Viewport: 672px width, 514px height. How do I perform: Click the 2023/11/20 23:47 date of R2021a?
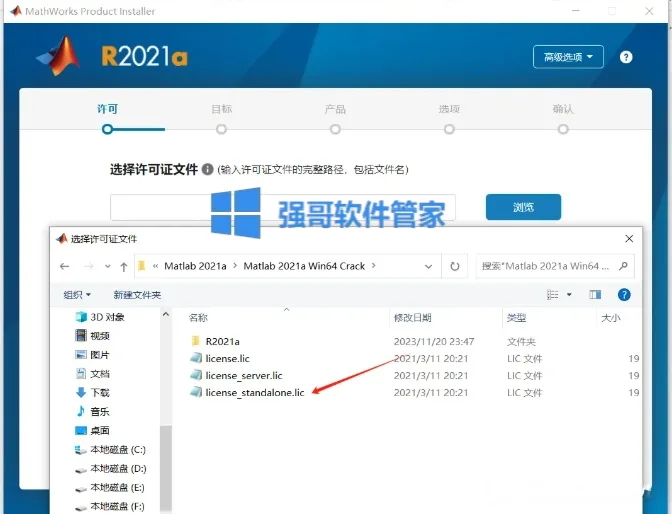[x=434, y=342]
